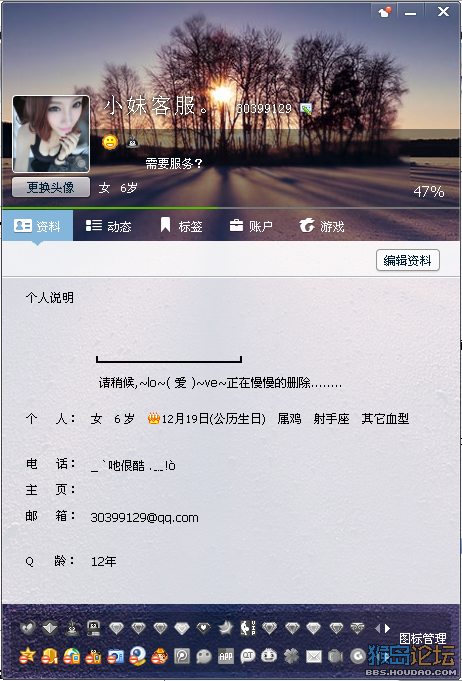Show previous badge icons with the left arrow
462x681 pixels.
pos(377,628)
